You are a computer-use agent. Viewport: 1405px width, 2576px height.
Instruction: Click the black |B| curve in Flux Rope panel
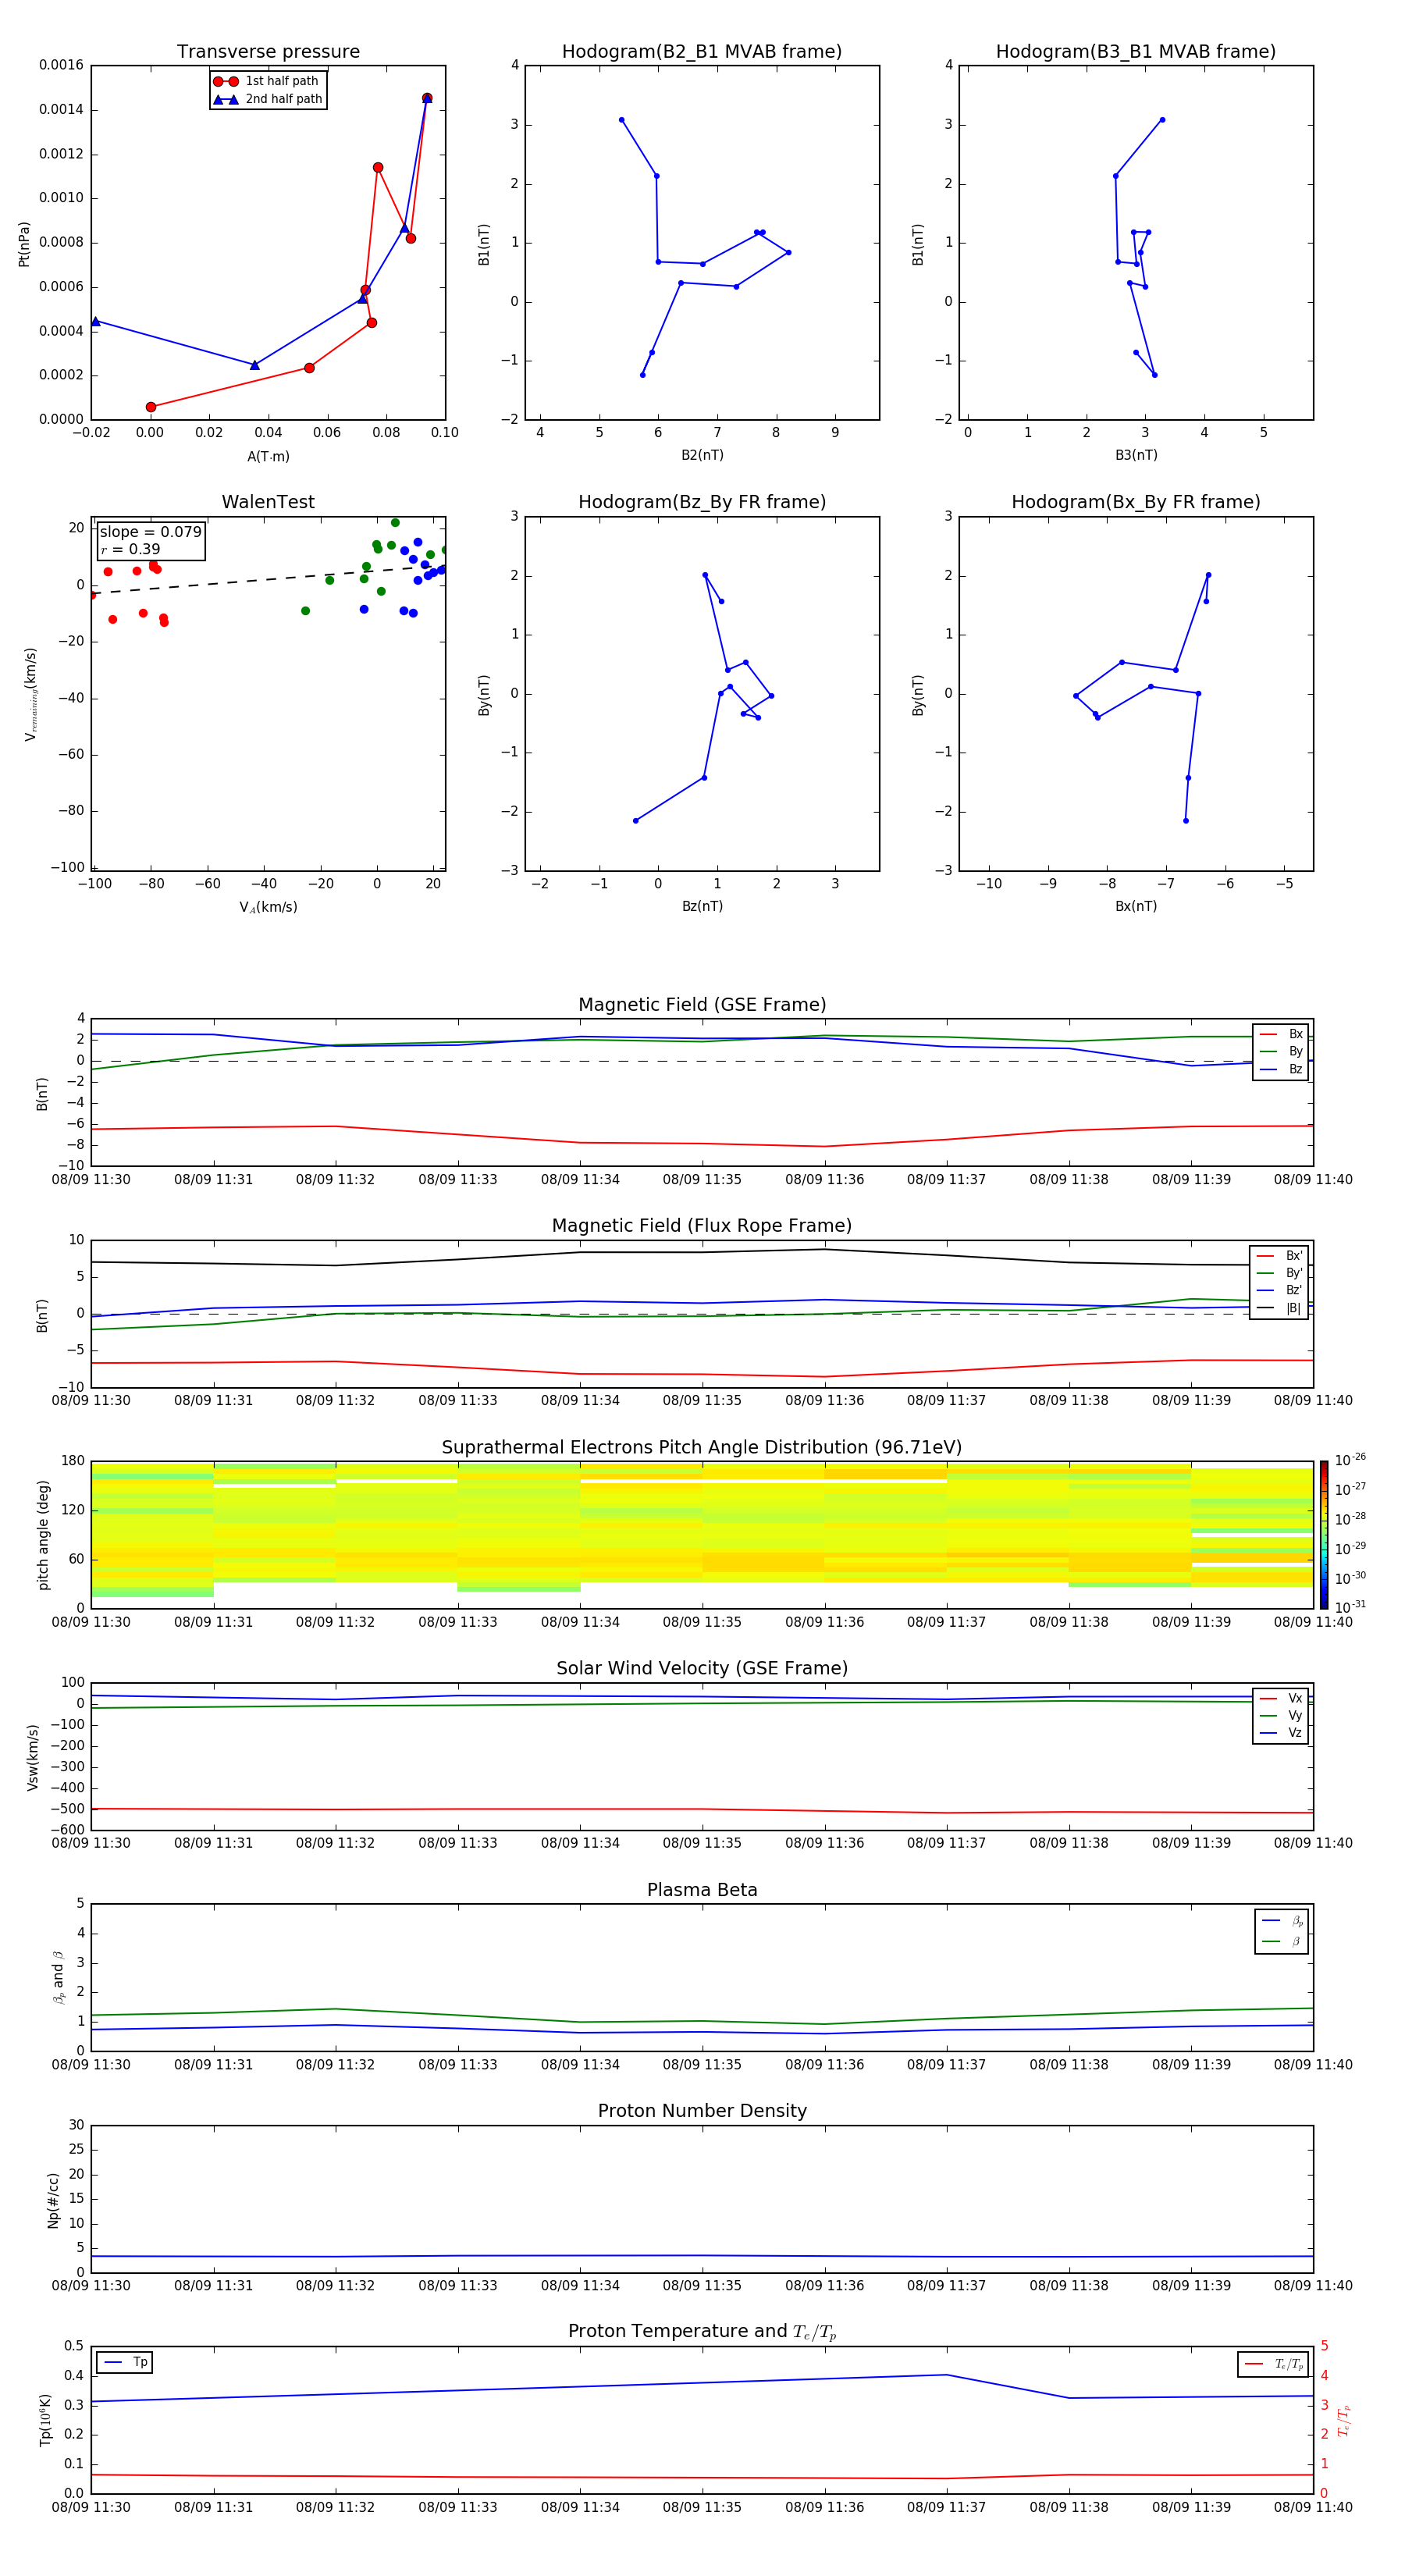point(702,1253)
